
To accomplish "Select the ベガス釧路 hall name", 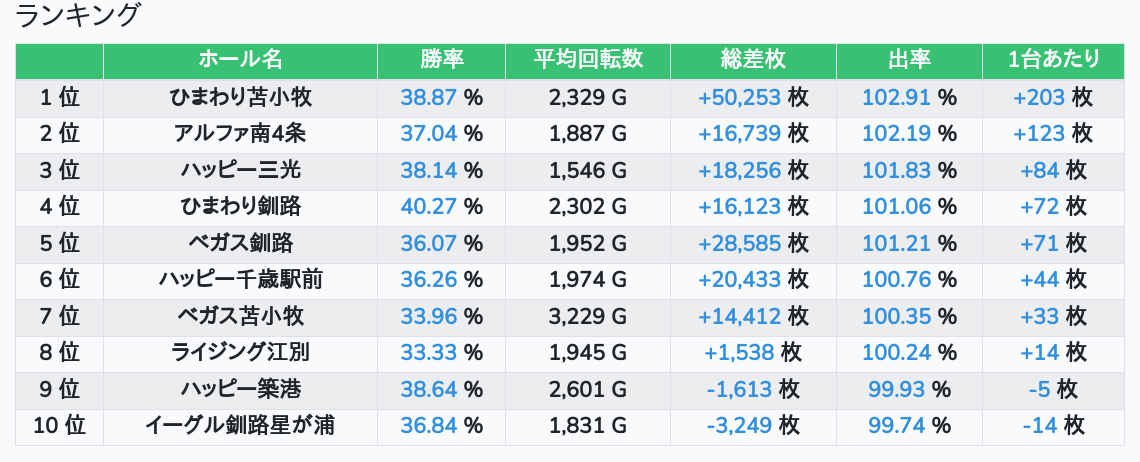I will (x=240, y=243).
